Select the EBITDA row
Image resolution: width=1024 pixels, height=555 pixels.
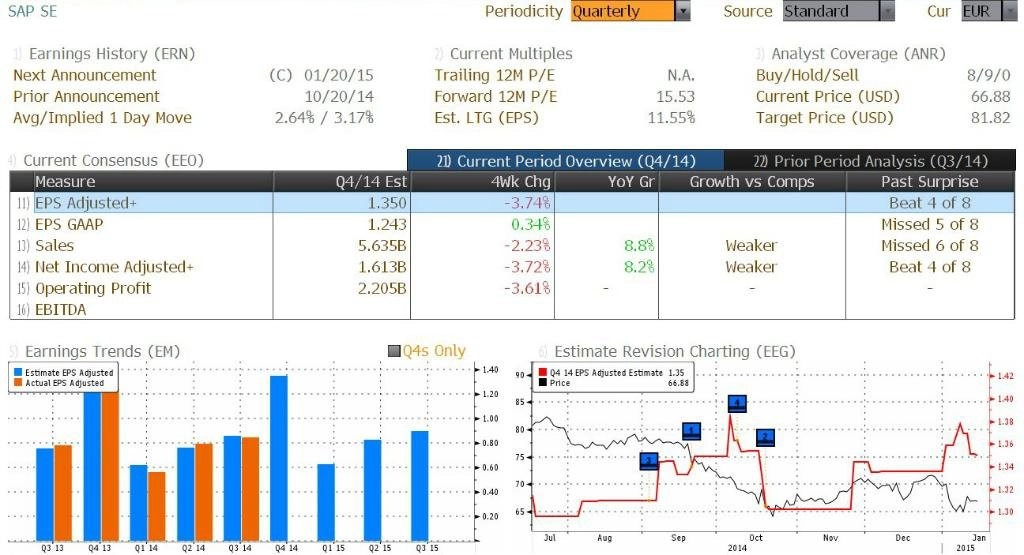pyautogui.click(x=512, y=309)
